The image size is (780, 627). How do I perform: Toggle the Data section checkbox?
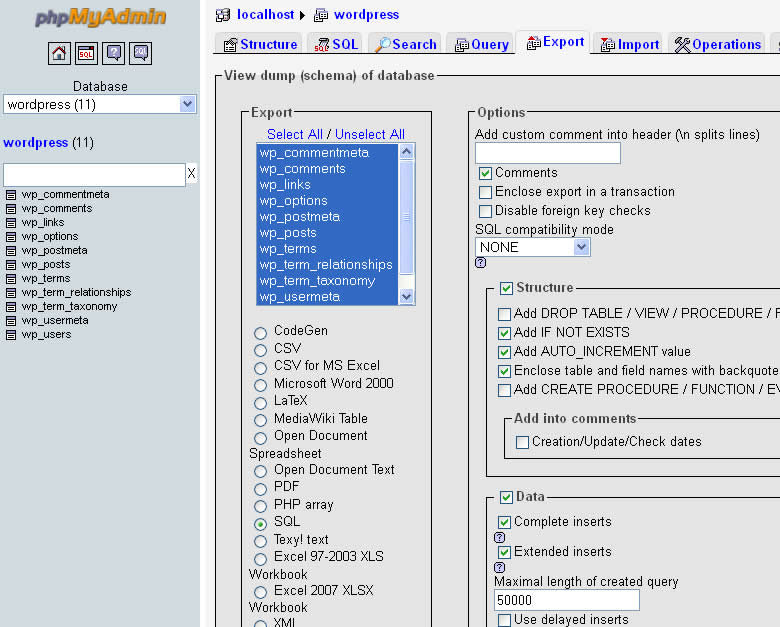506,497
